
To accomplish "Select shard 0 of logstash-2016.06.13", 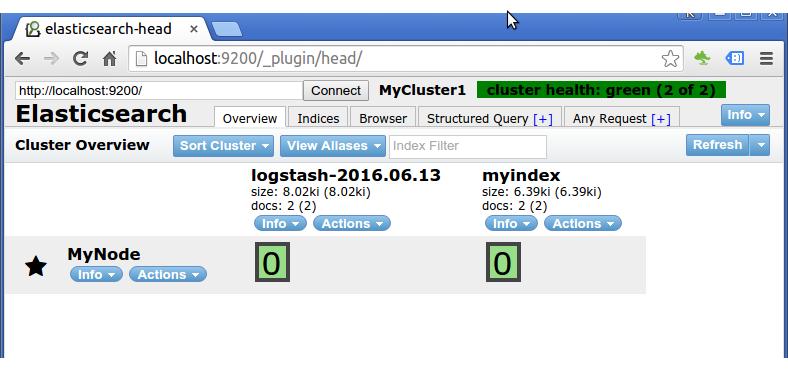I will click(272, 262).
